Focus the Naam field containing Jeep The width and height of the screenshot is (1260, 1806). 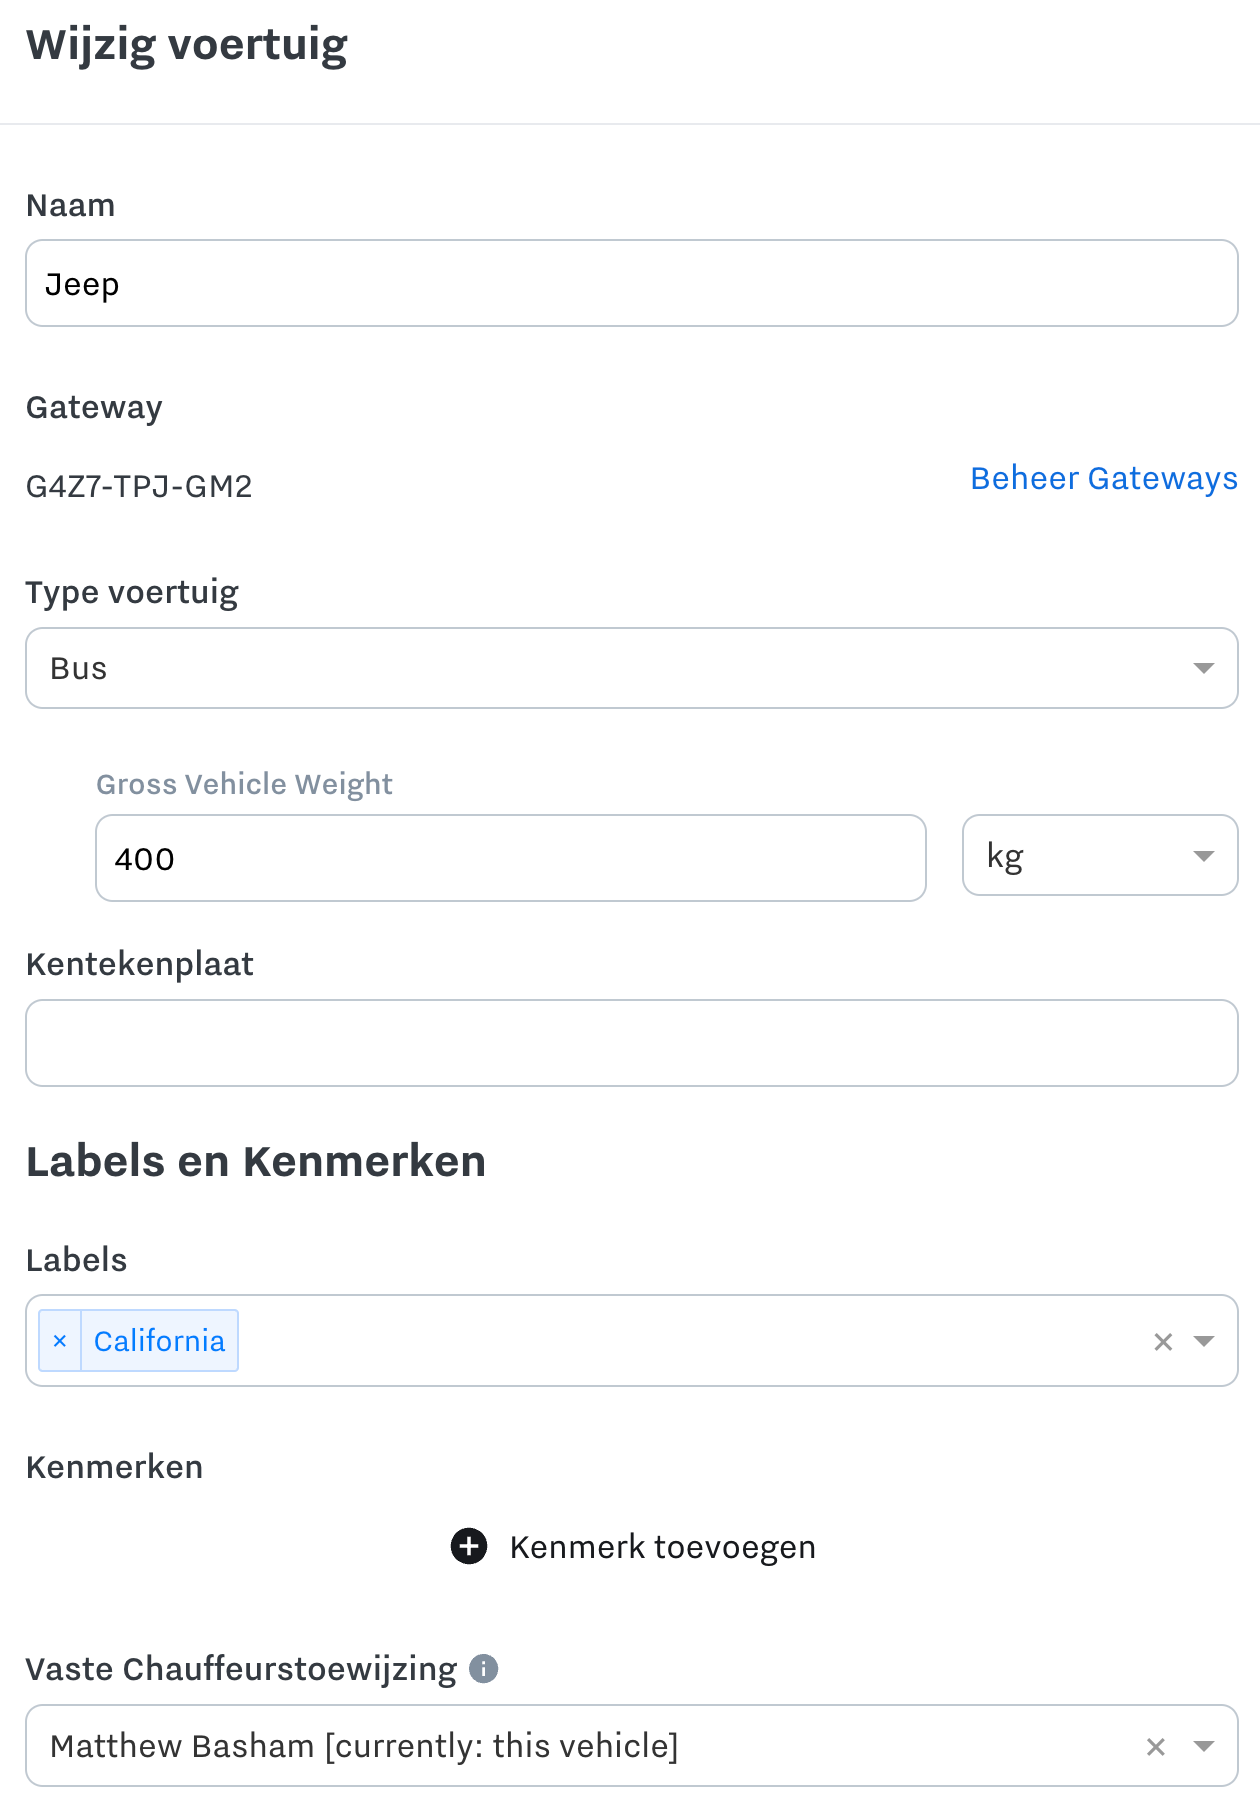632,283
